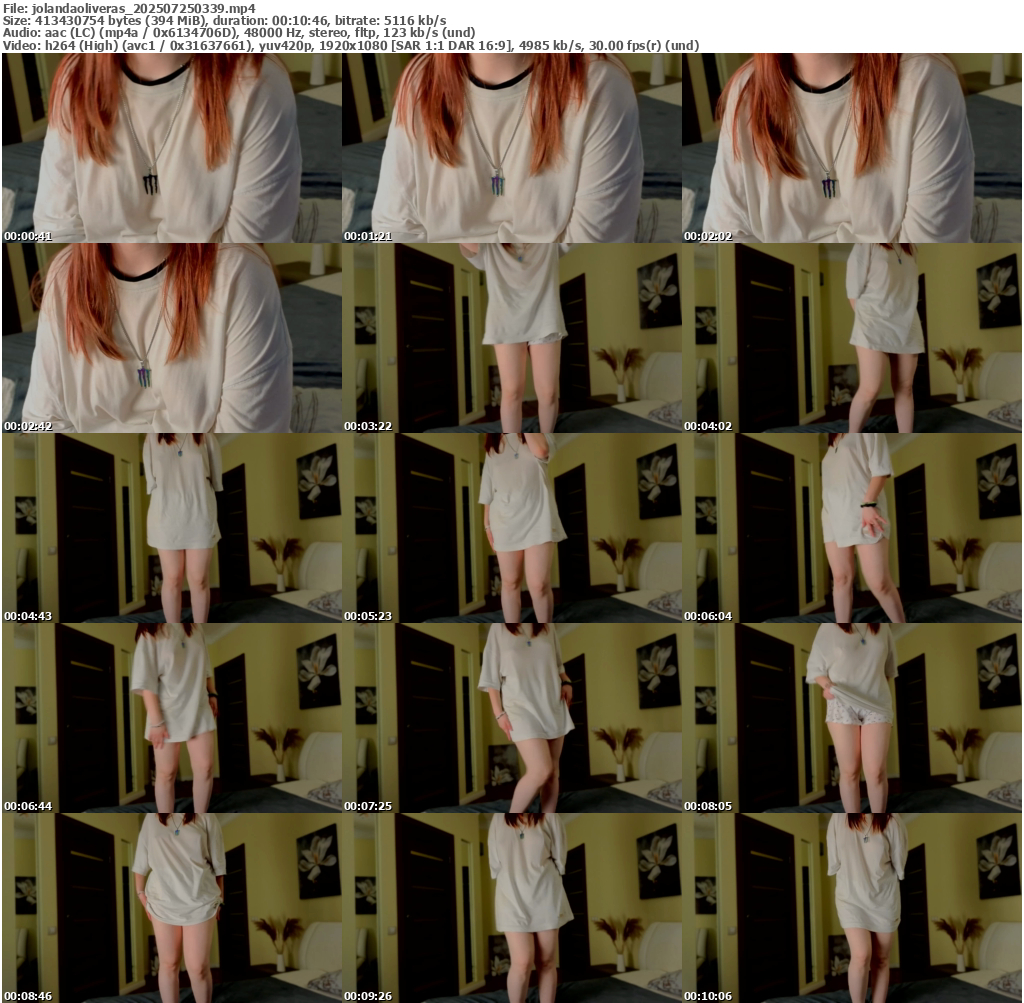Image resolution: width=1024 pixels, height=1003 pixels.
Task: Click the final thumbnail marked 00:10:06
Action: tap(851, 908)
